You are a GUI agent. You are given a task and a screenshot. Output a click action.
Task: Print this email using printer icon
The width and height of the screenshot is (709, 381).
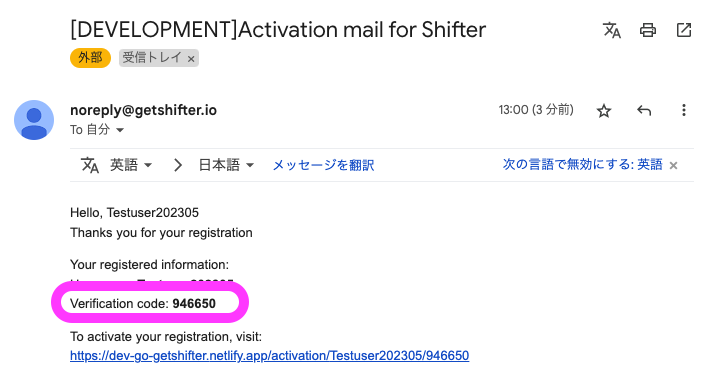click(648, 30)
